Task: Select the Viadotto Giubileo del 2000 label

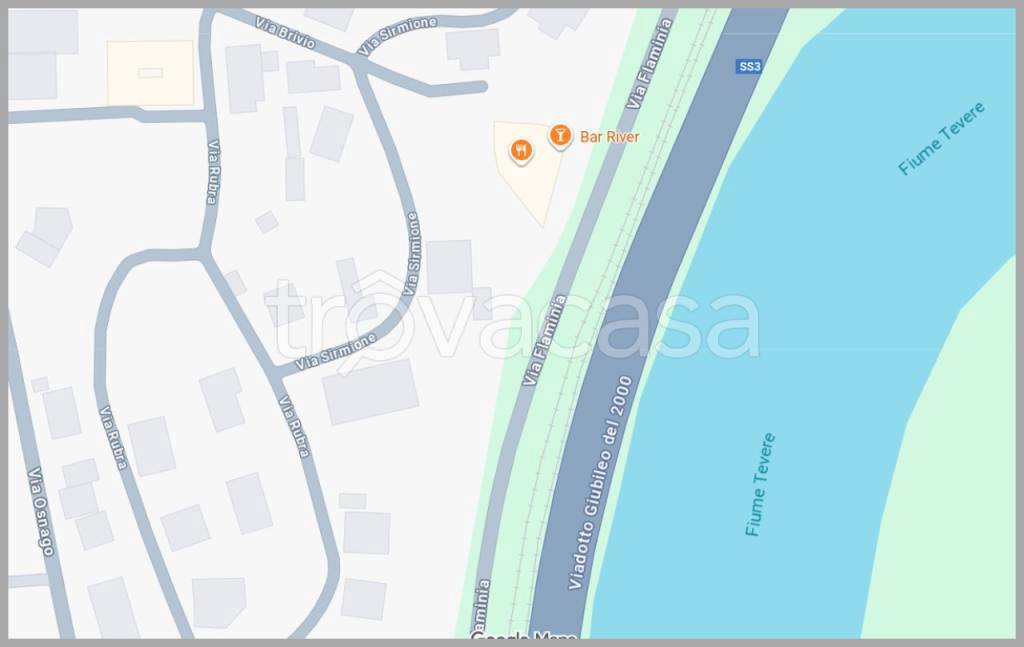Action: point(601,482)
